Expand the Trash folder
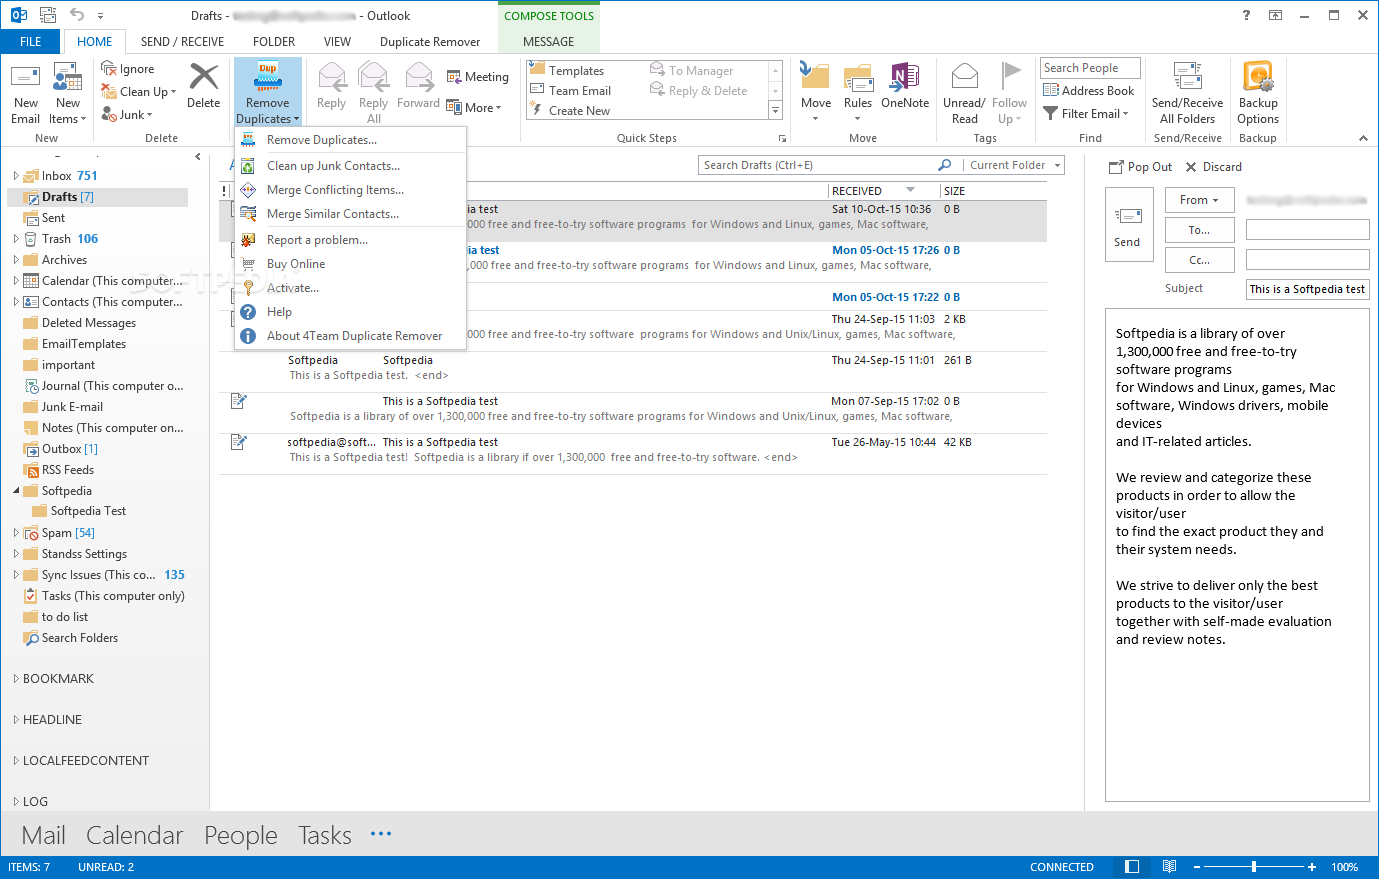The height and width of the screenshot is (879, 1379). [16, 239]
